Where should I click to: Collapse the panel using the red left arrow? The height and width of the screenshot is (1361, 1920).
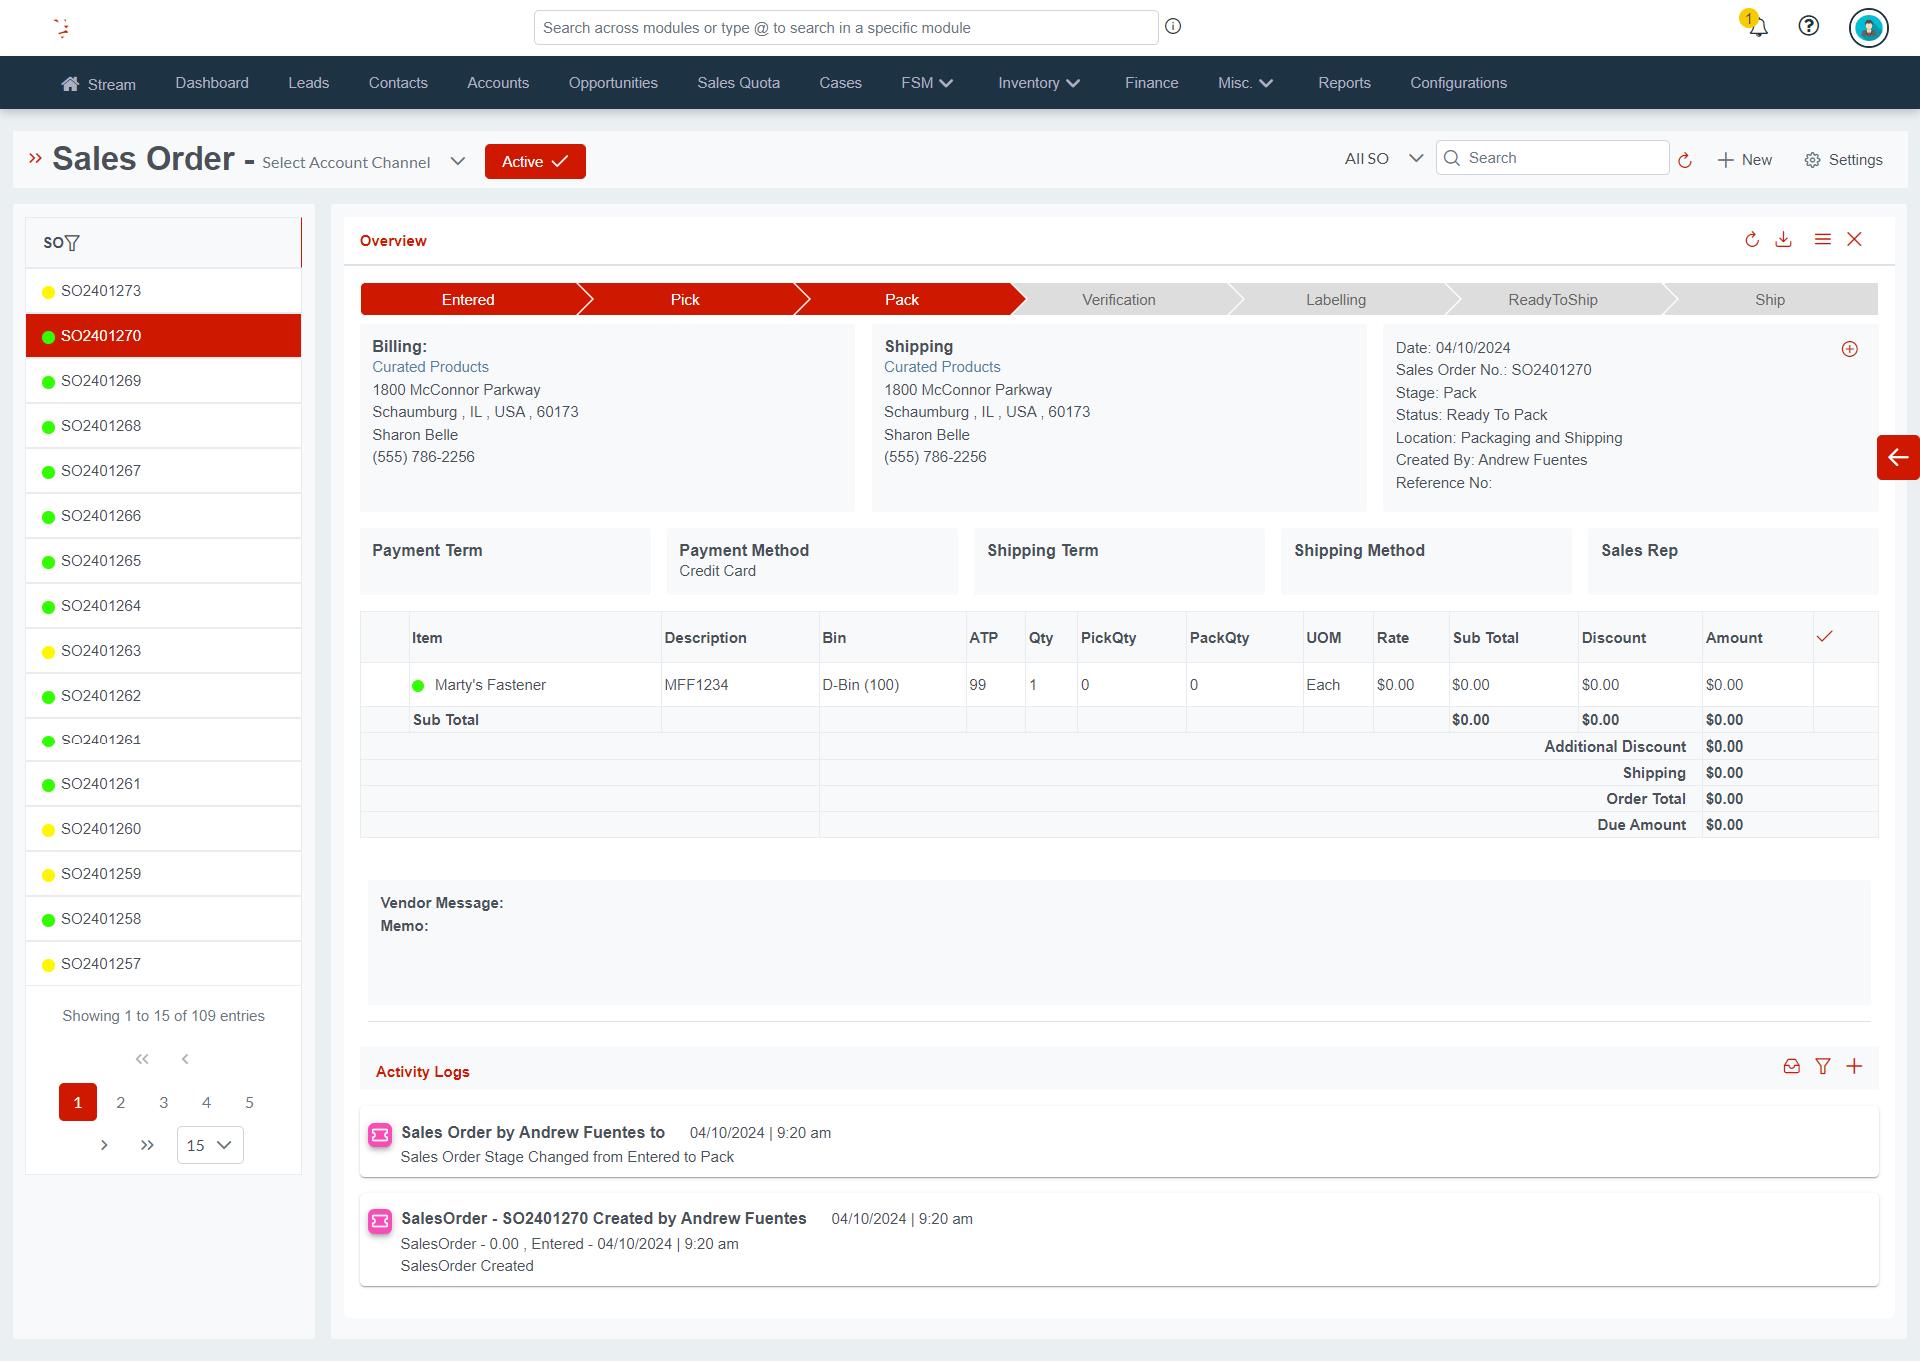(1897, 457)
